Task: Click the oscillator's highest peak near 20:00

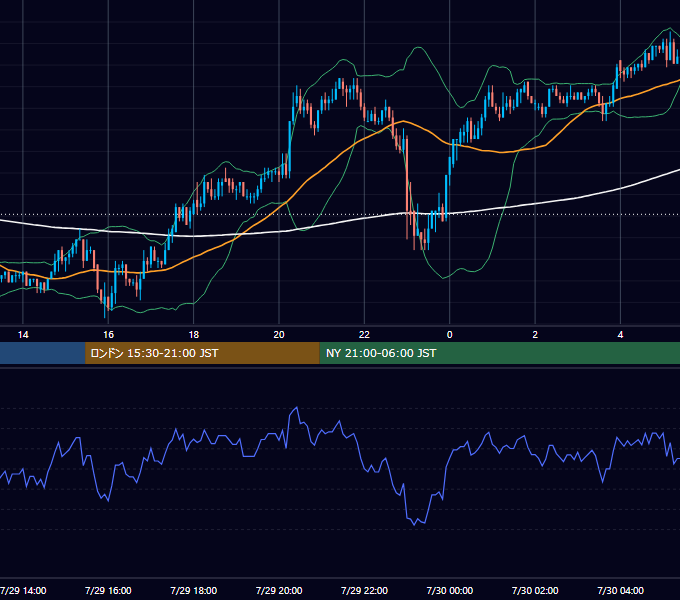Action: click(297, 407)
